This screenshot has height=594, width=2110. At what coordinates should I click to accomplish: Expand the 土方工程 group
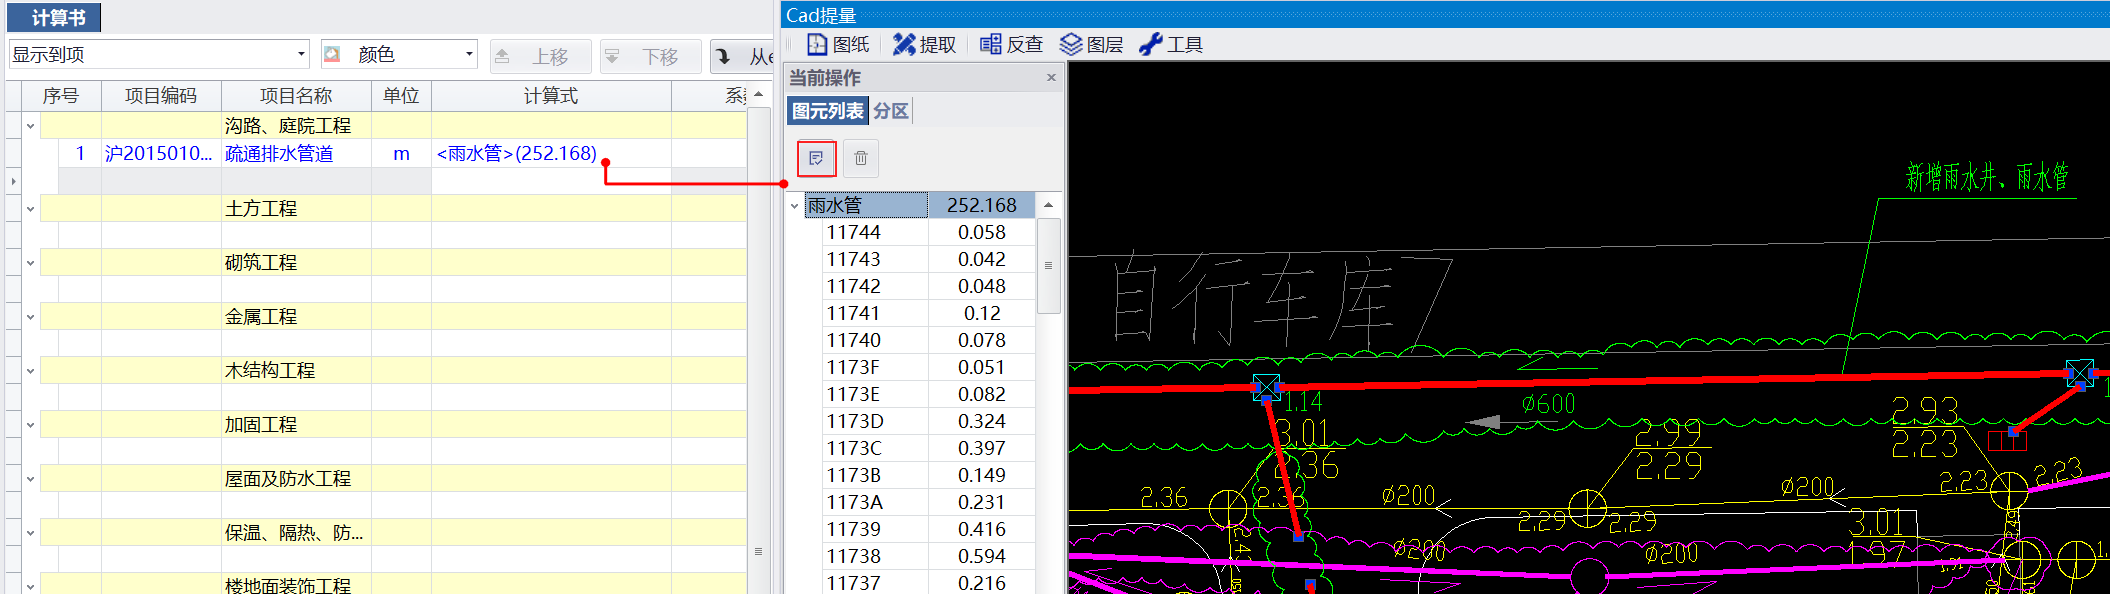coord(30,209)
